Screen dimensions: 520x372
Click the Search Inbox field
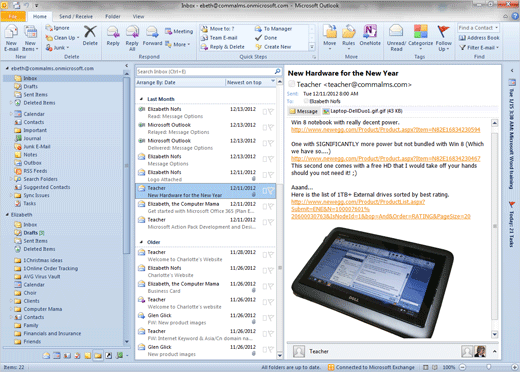[x=205, y=72]
